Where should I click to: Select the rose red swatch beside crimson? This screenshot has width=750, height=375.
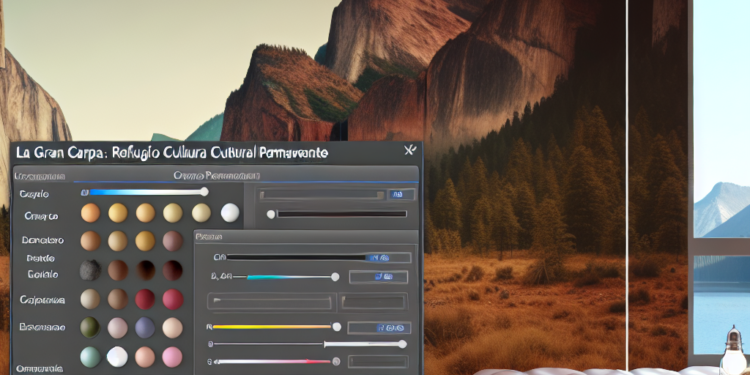click(x=173, y=299)
